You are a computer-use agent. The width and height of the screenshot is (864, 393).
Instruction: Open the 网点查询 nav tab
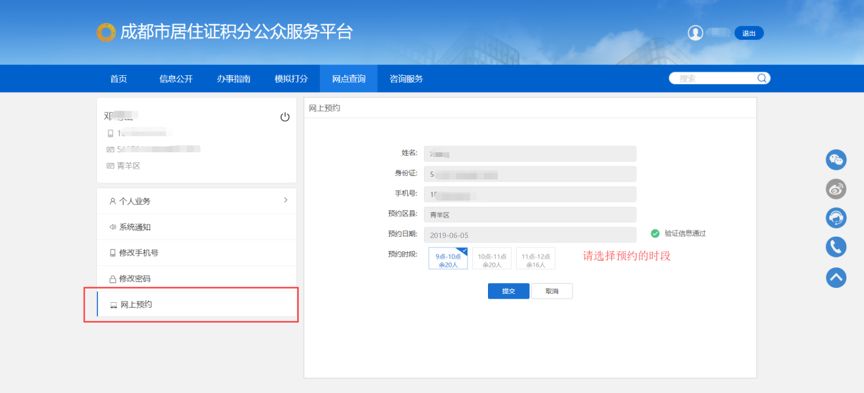pos(349,79)
